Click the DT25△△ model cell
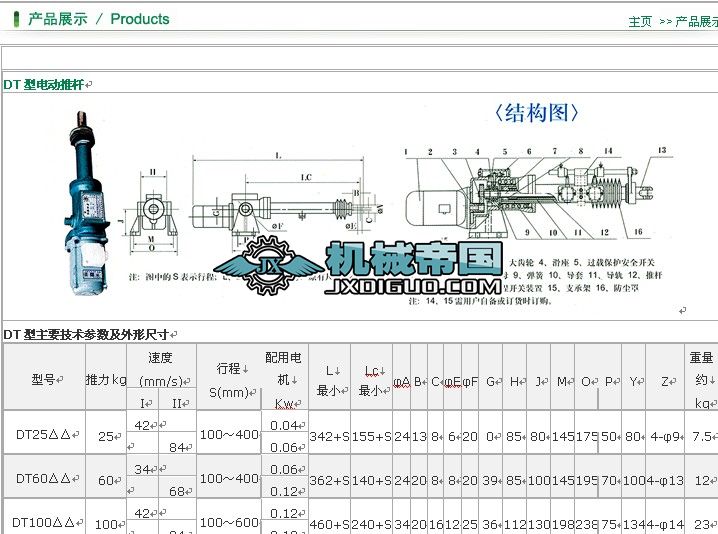 pyautogui.click(x=44, y=432)
